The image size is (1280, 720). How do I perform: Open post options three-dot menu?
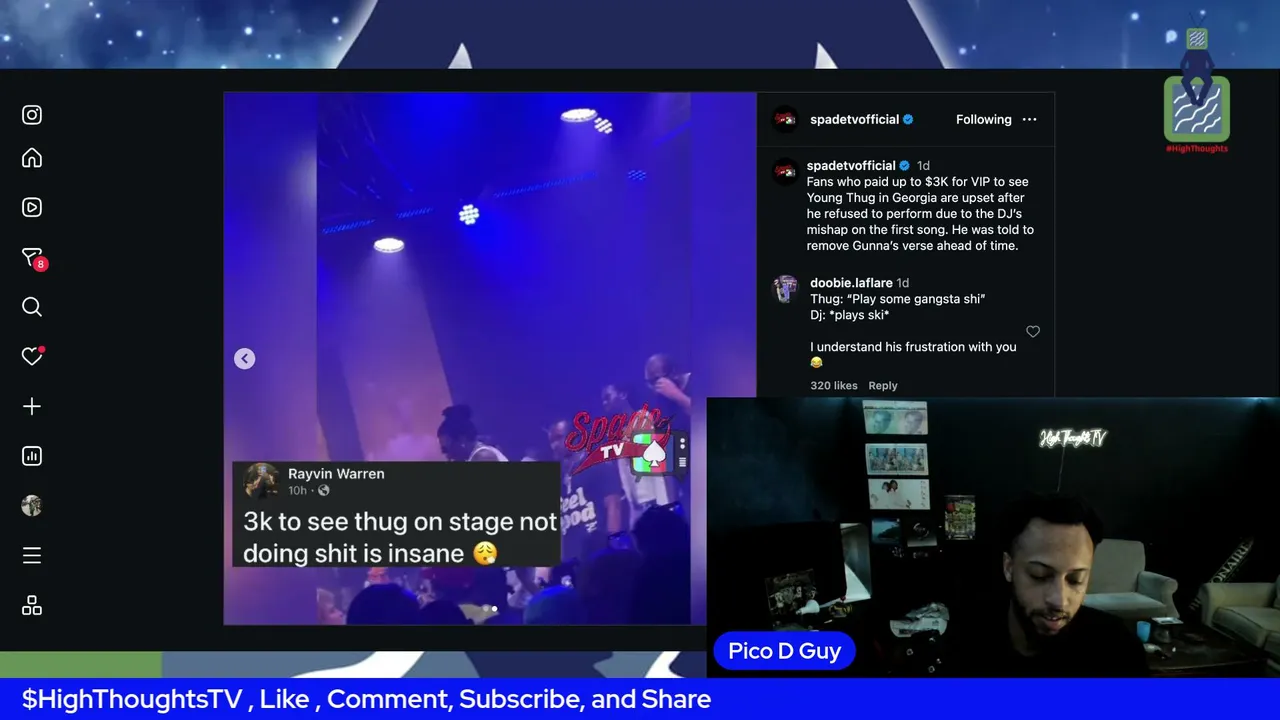click(x=1029, y=119)
